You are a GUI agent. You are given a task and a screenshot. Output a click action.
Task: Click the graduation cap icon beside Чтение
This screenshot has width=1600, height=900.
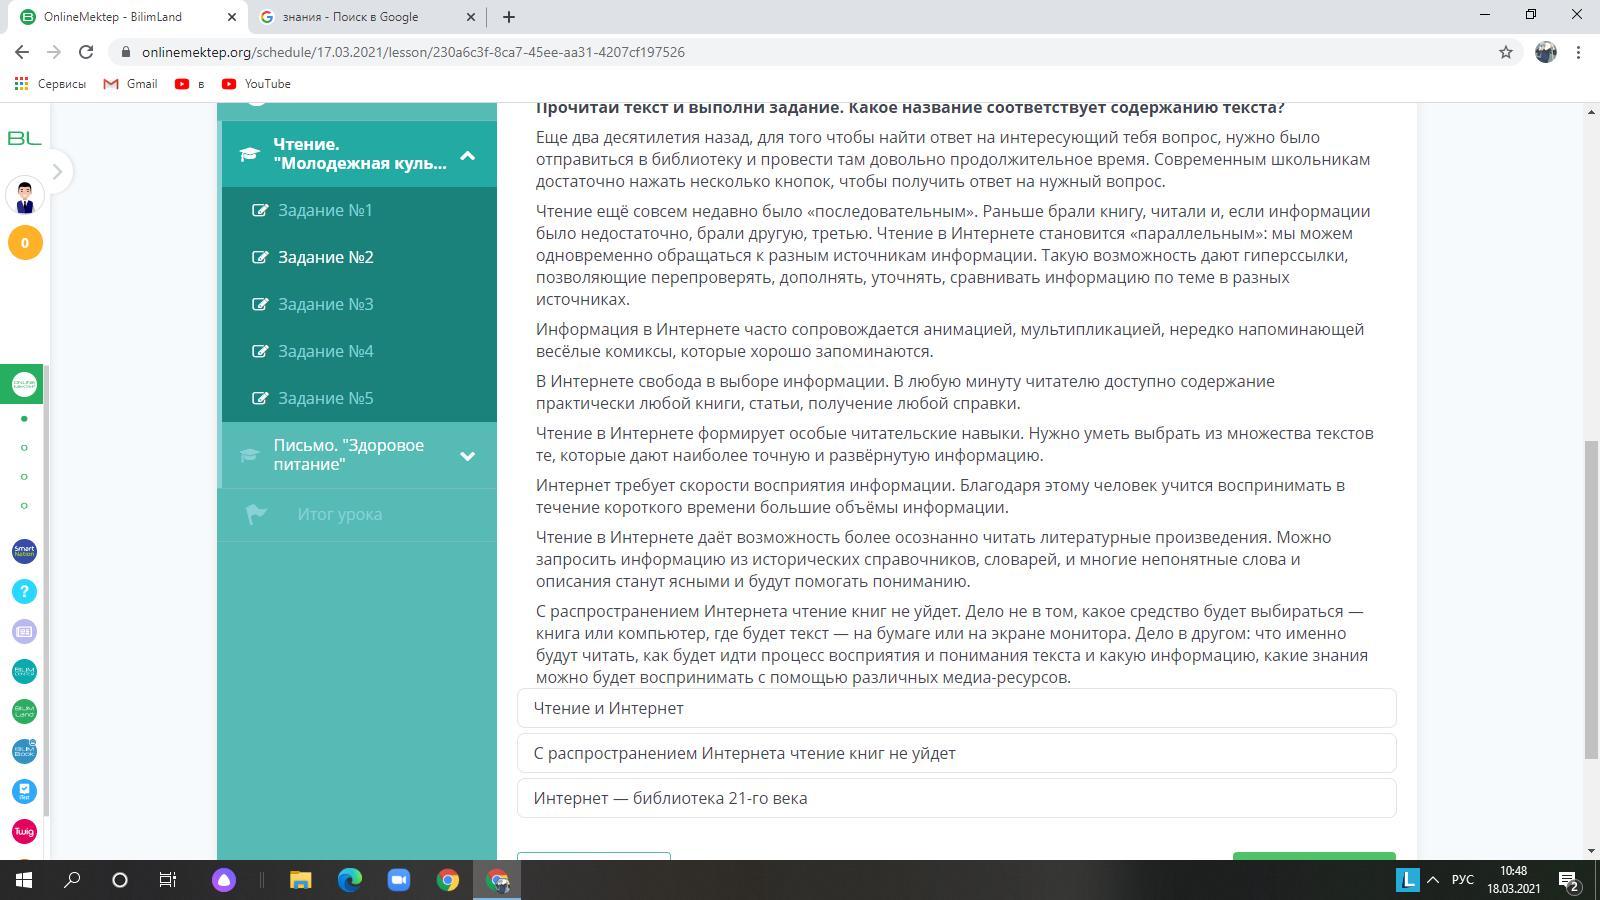[249, 154]
